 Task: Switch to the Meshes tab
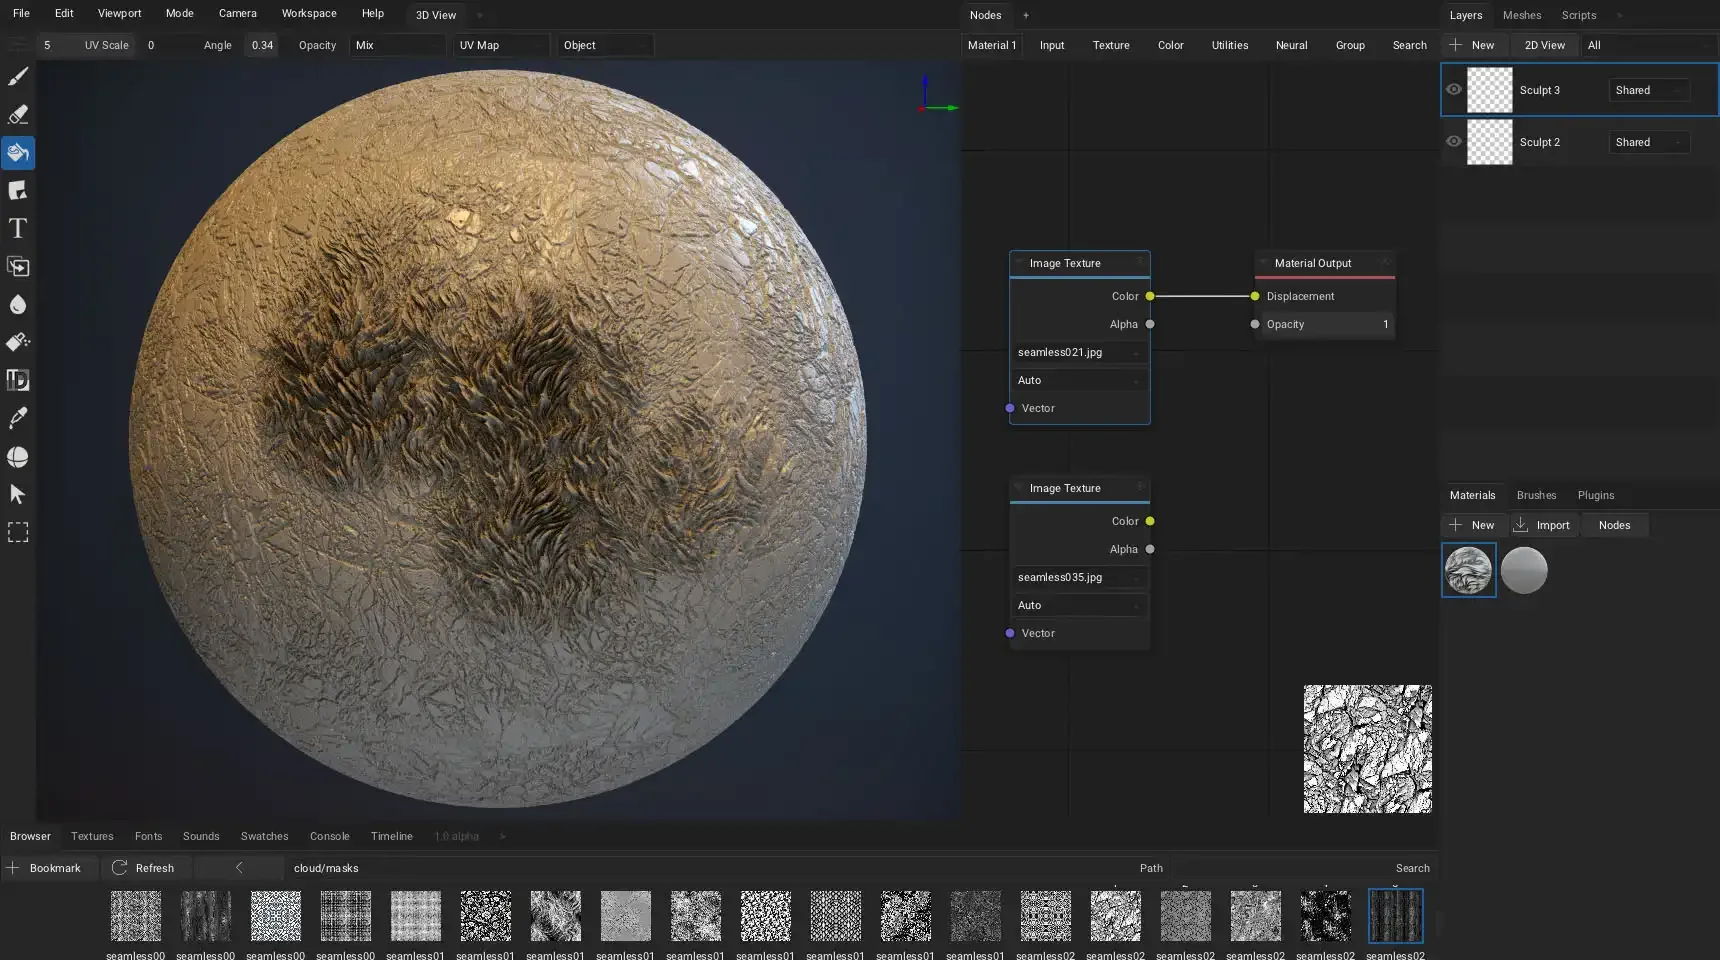[x=1522, y=15]
